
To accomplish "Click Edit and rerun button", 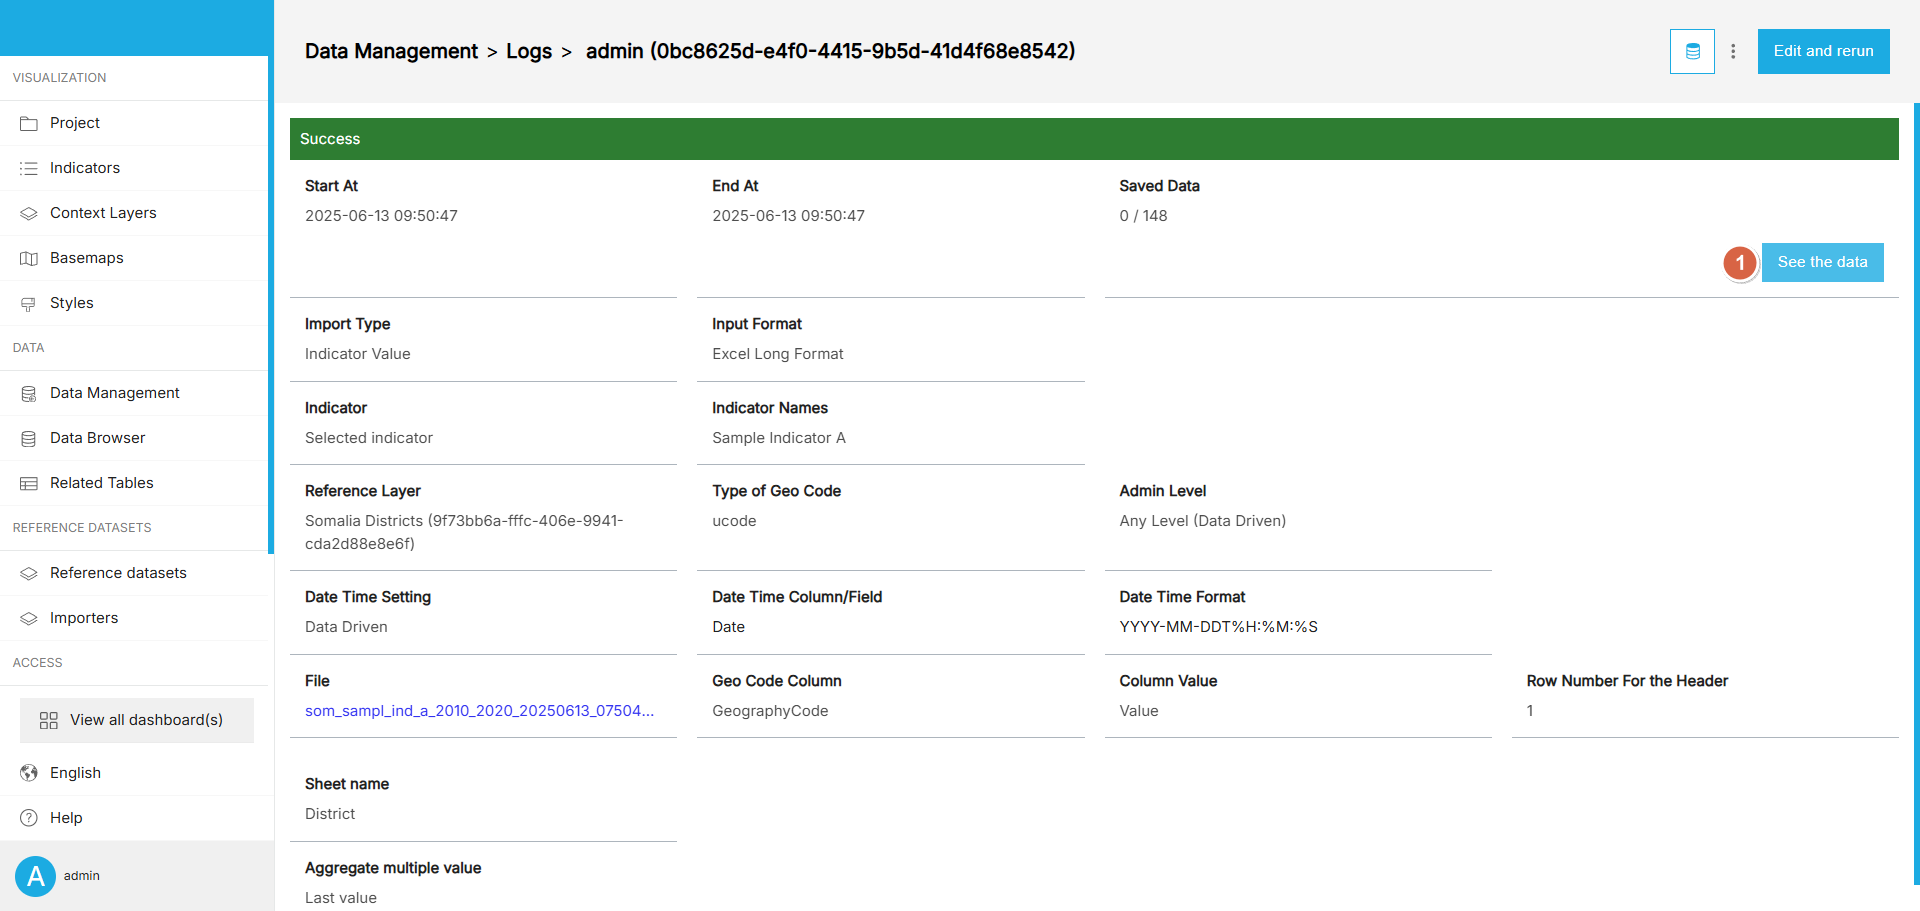I will [1824, 51].
